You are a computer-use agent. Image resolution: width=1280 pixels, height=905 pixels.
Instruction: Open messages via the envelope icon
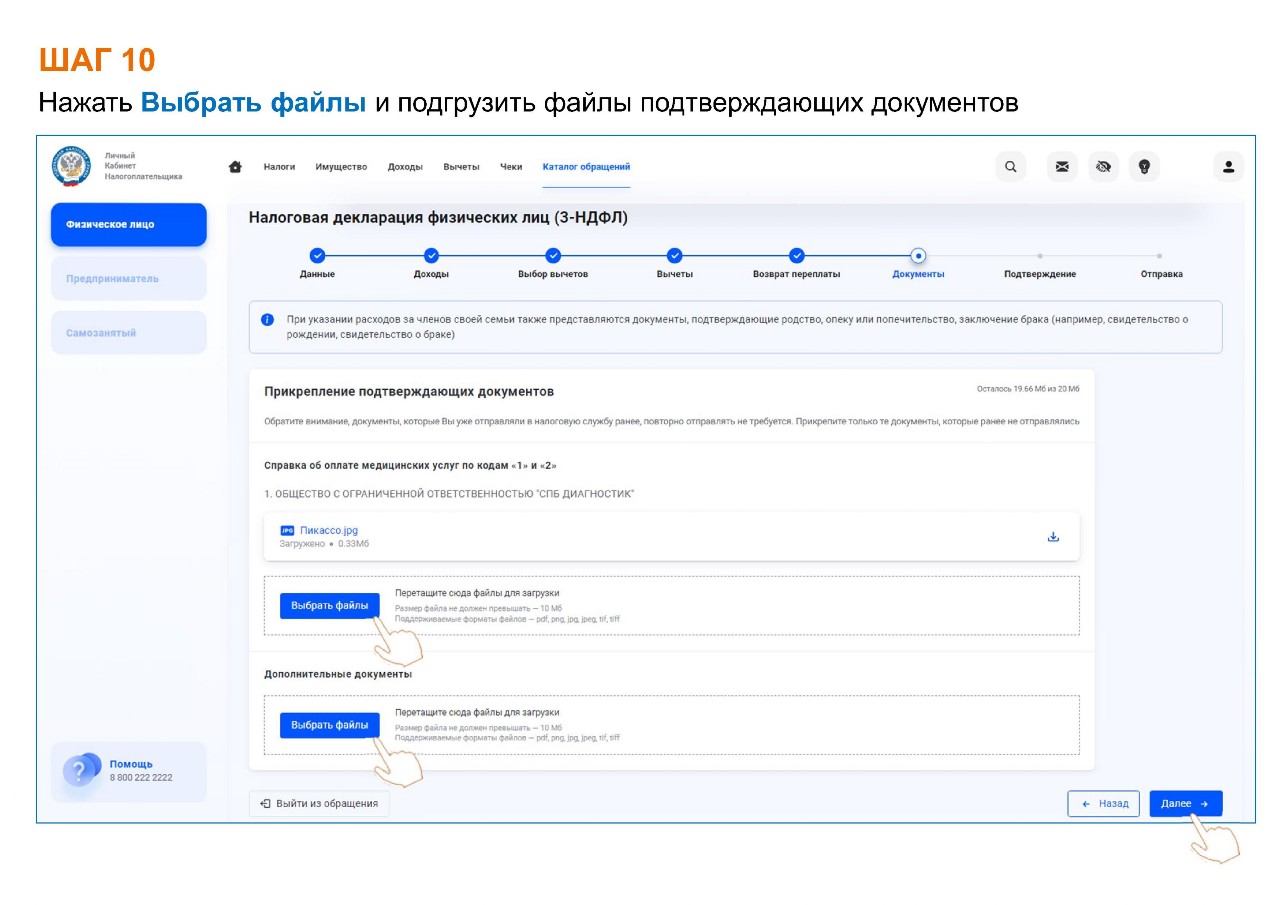click(x=1062, y=167)
